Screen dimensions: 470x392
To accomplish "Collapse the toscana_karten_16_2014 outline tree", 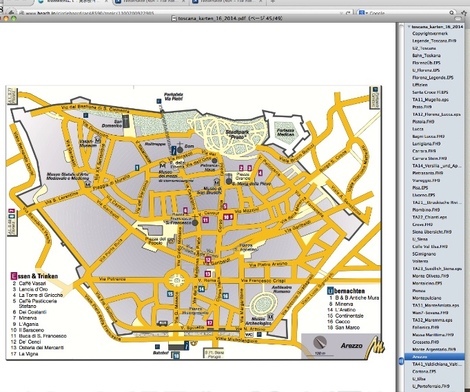I will click(x=409, y=27).
